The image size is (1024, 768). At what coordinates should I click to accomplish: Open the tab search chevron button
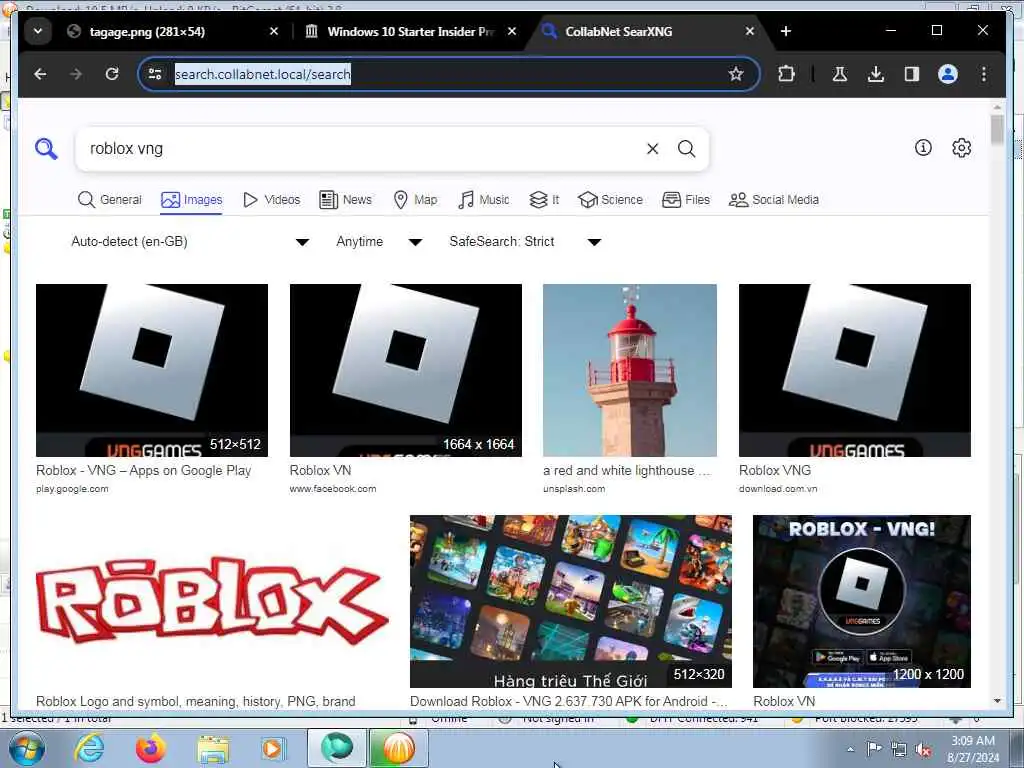38,31
